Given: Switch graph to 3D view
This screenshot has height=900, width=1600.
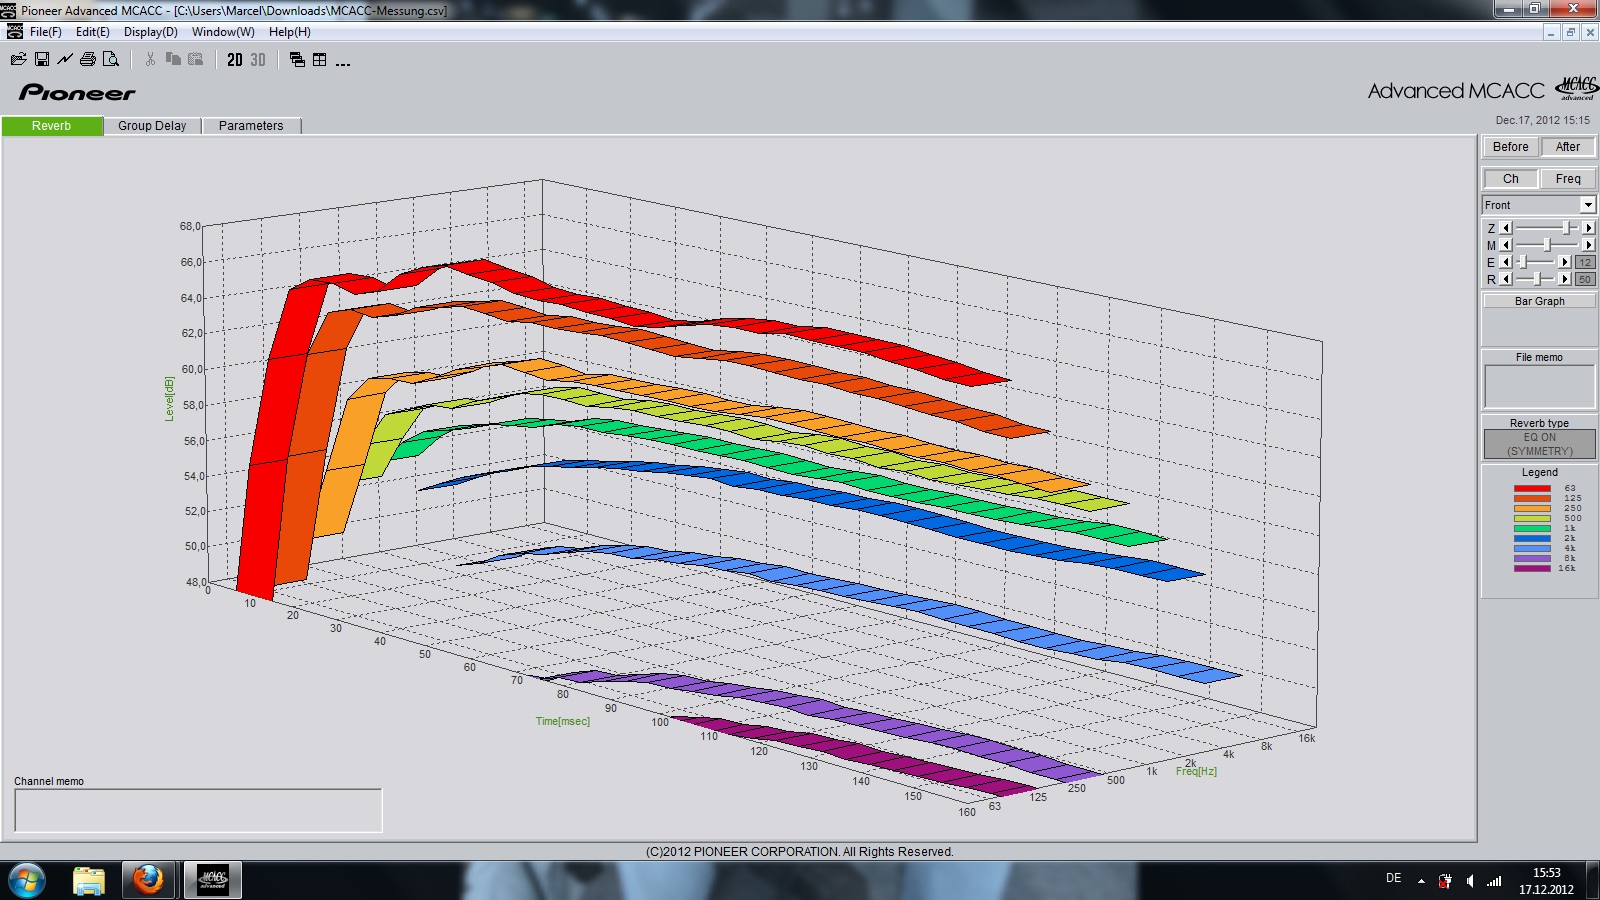Looking at the screenshot, I should tap(258, 60).
